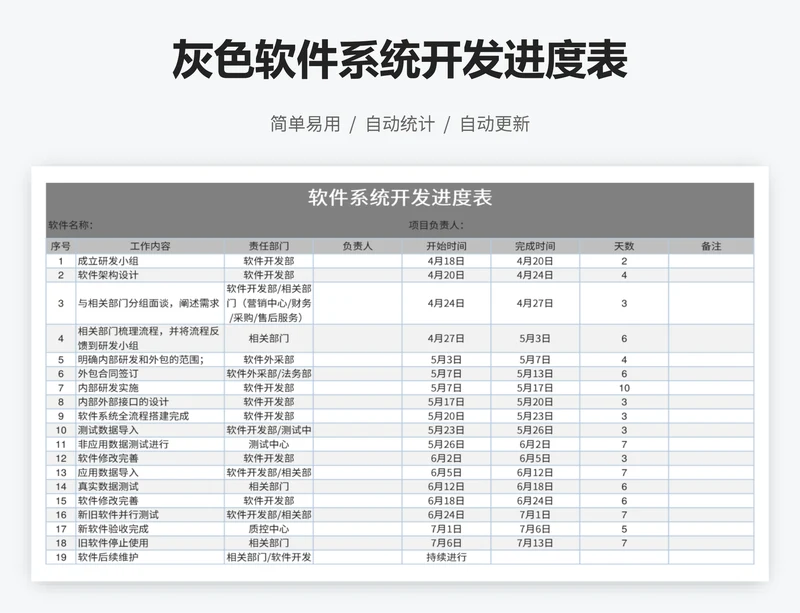Click the 开始时间 column header
This screenshot has height=613, width=800.
pos(446,246)
